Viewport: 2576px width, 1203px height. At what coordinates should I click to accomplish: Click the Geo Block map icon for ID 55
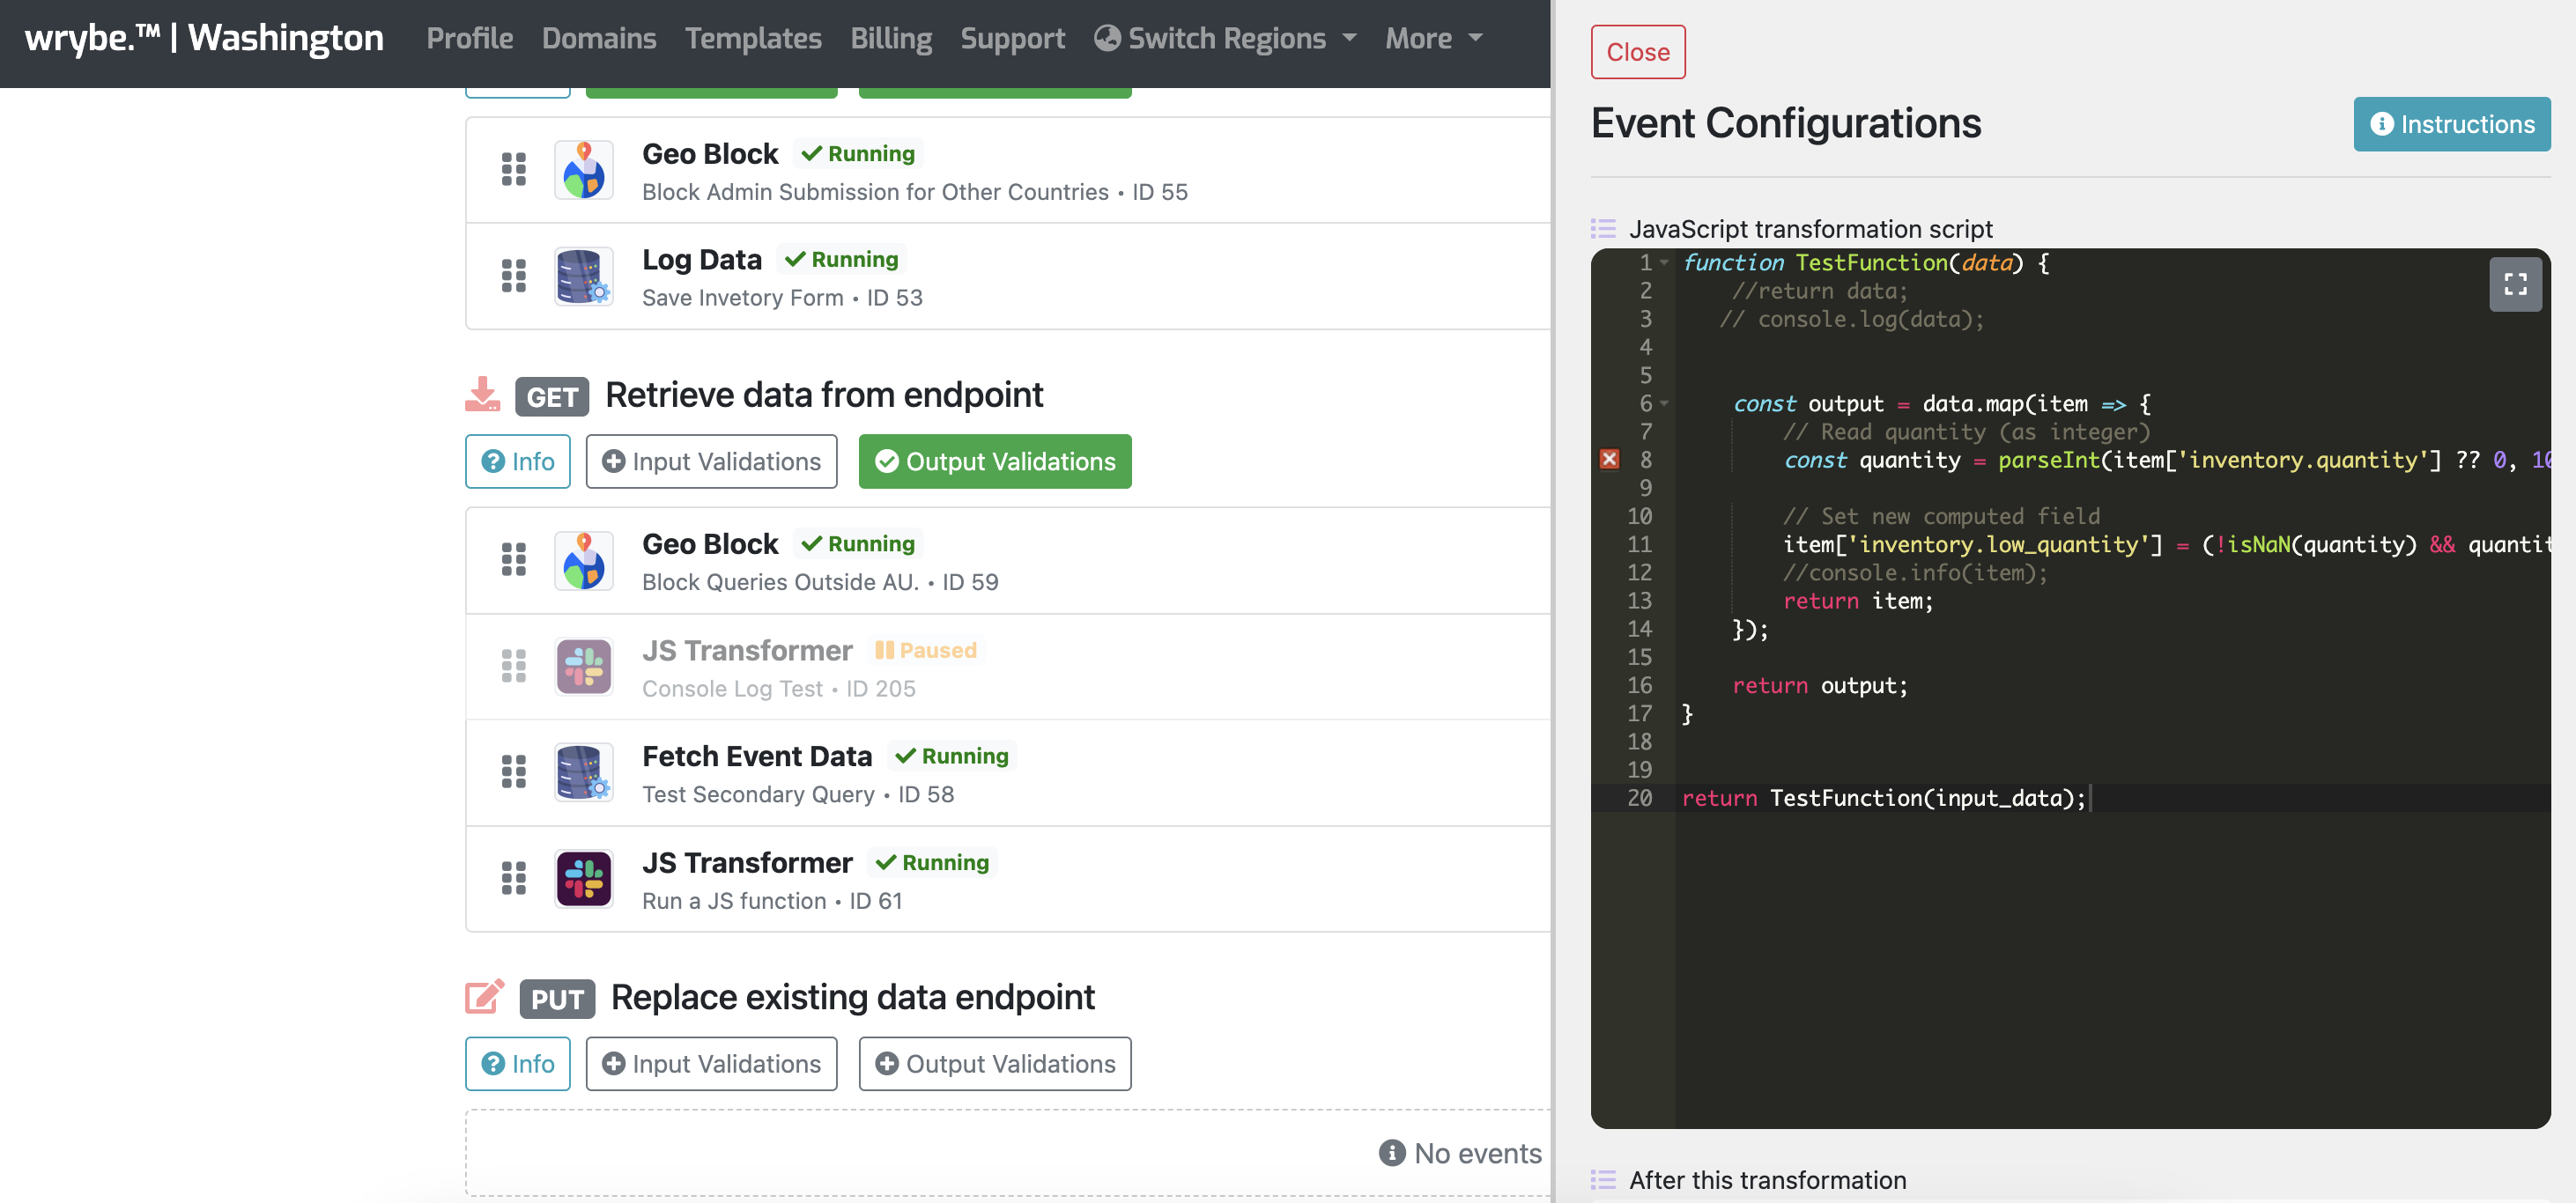click(x=583, y=170)
